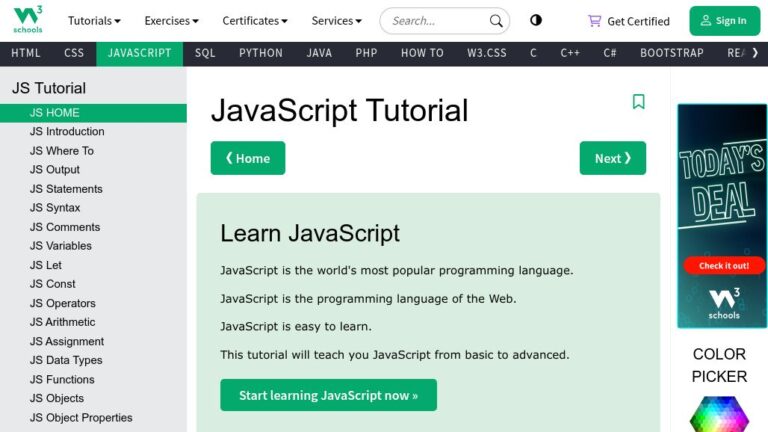The image size is (768, 432).
Task: Open JS Operators in sidebar
Action: [93, 303]
